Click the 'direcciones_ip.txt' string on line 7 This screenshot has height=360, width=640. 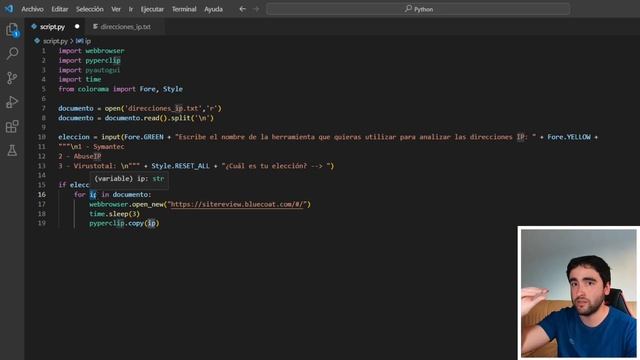point(163,109)
